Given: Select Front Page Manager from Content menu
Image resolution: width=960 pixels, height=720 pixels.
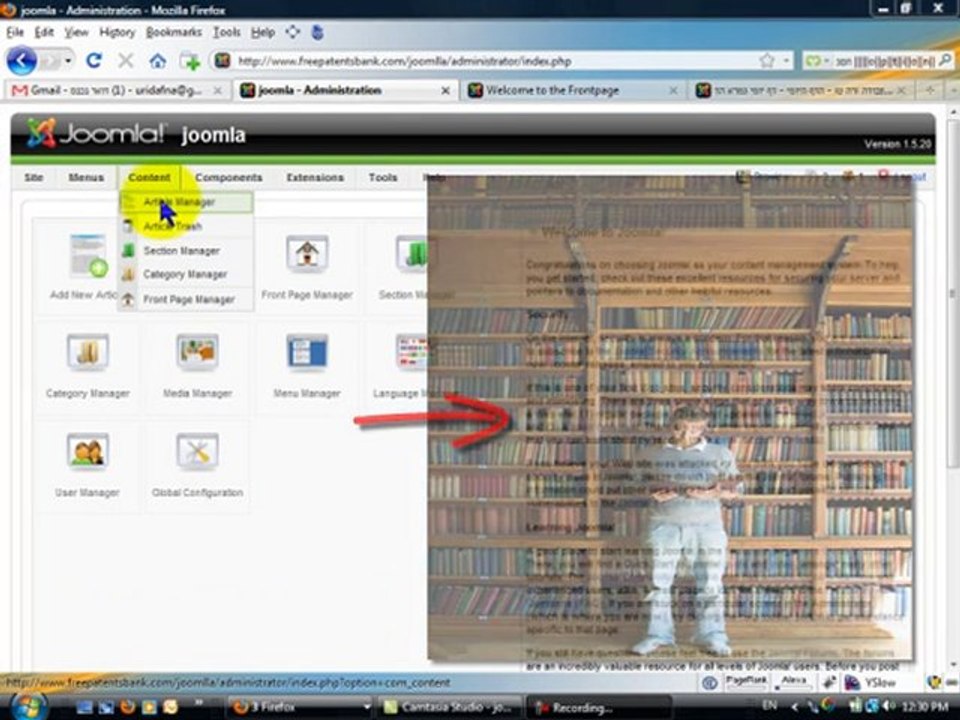Looking at the screenshot, I should click(186, 299).
